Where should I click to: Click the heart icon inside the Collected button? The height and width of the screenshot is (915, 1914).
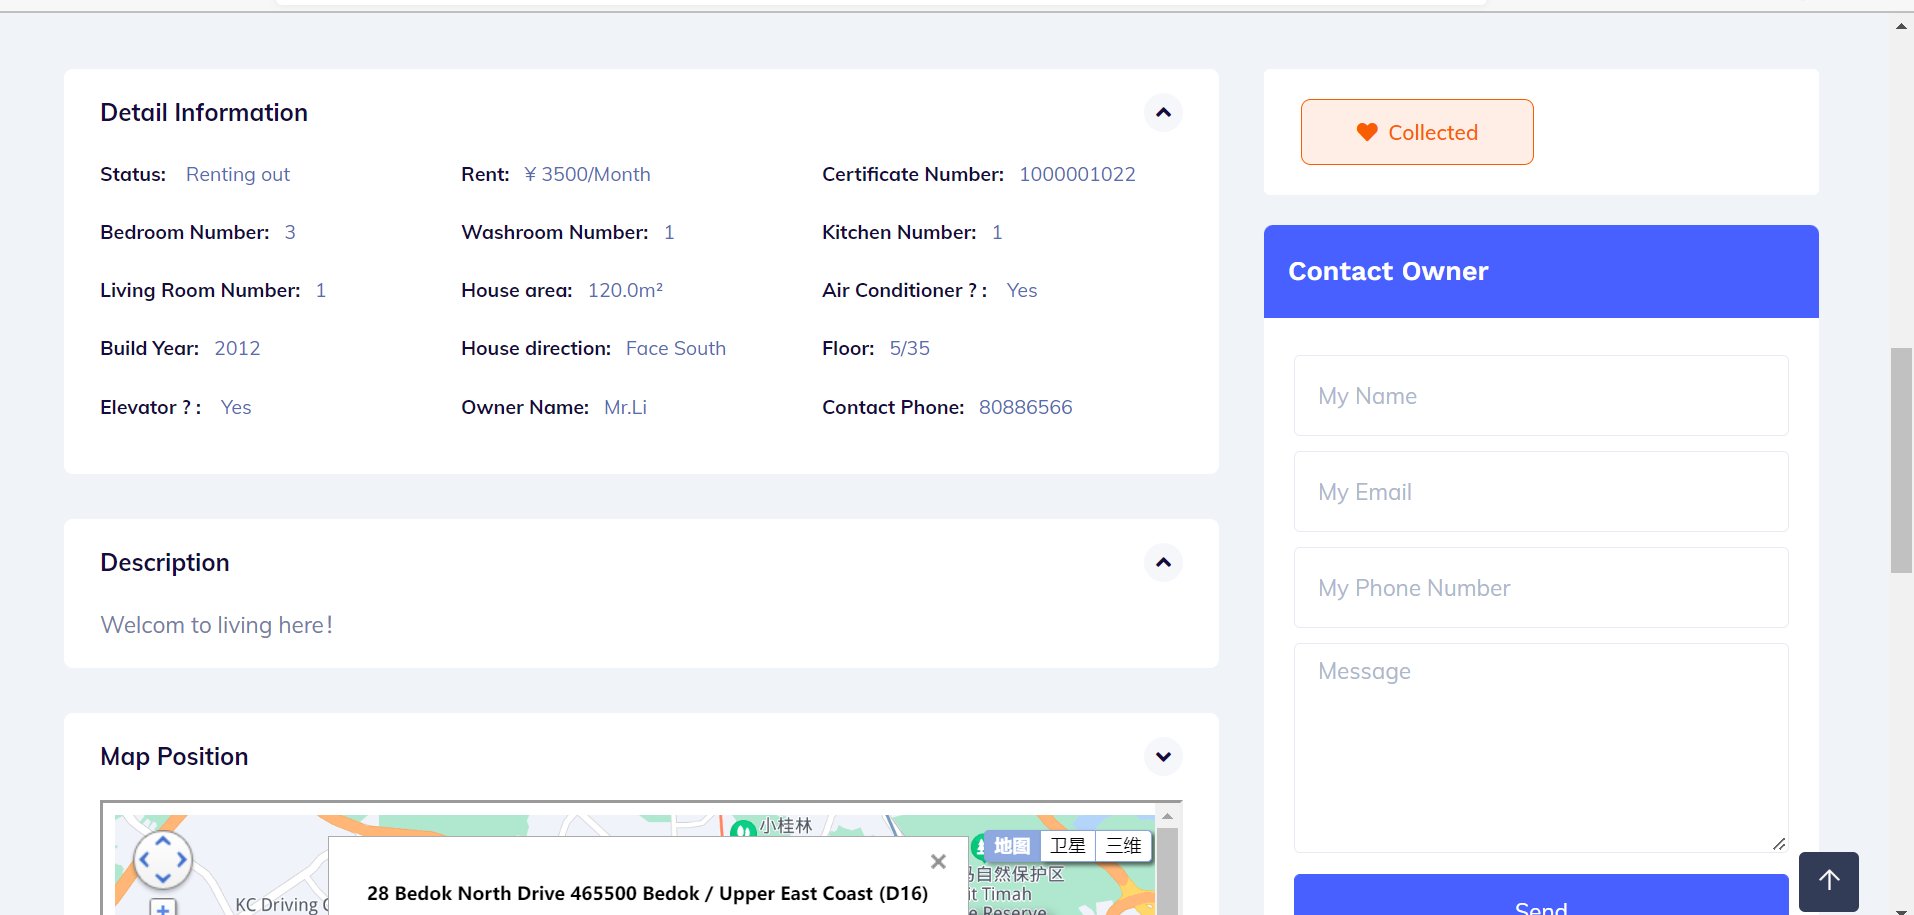1366,132
